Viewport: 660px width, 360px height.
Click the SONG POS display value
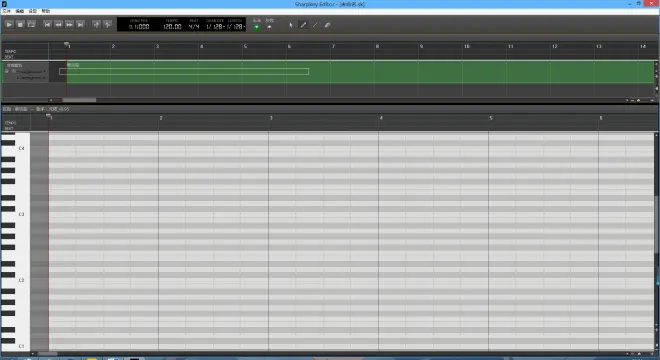pyautogui.click(x=139, y=27)
